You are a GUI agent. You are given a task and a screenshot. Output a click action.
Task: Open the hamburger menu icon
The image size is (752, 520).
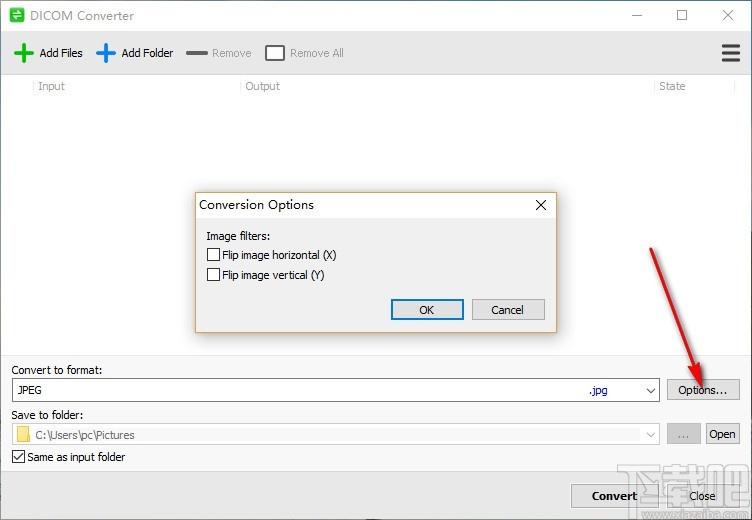(730, 53)
